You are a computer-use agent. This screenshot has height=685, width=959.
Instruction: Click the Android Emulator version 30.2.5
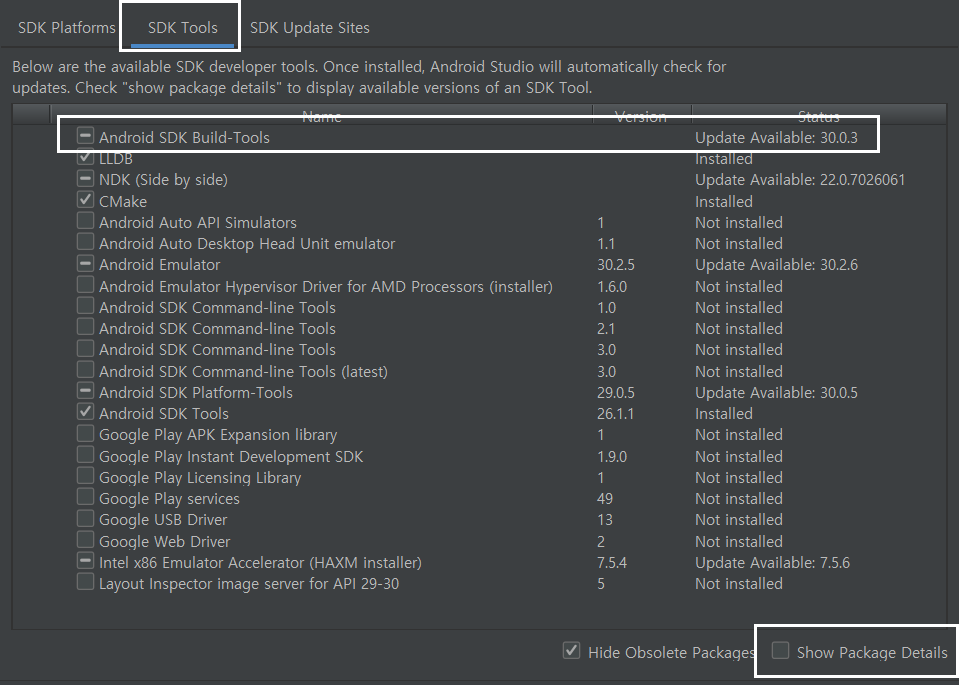click(616, 265)
